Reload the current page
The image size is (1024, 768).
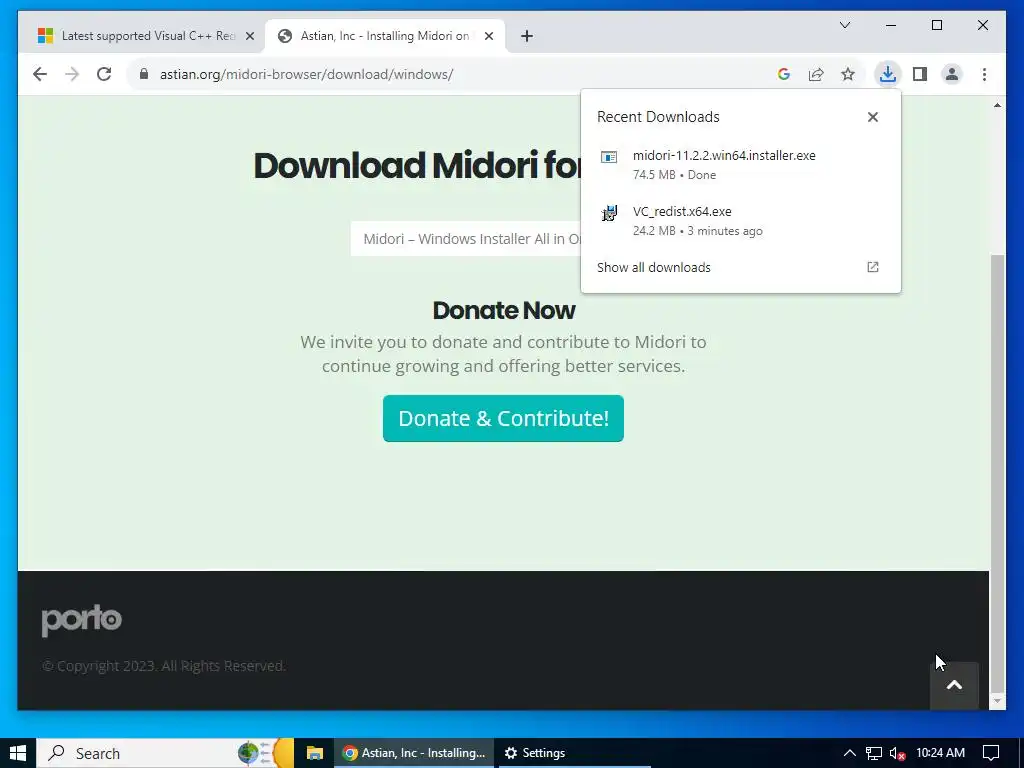(104, 74)
